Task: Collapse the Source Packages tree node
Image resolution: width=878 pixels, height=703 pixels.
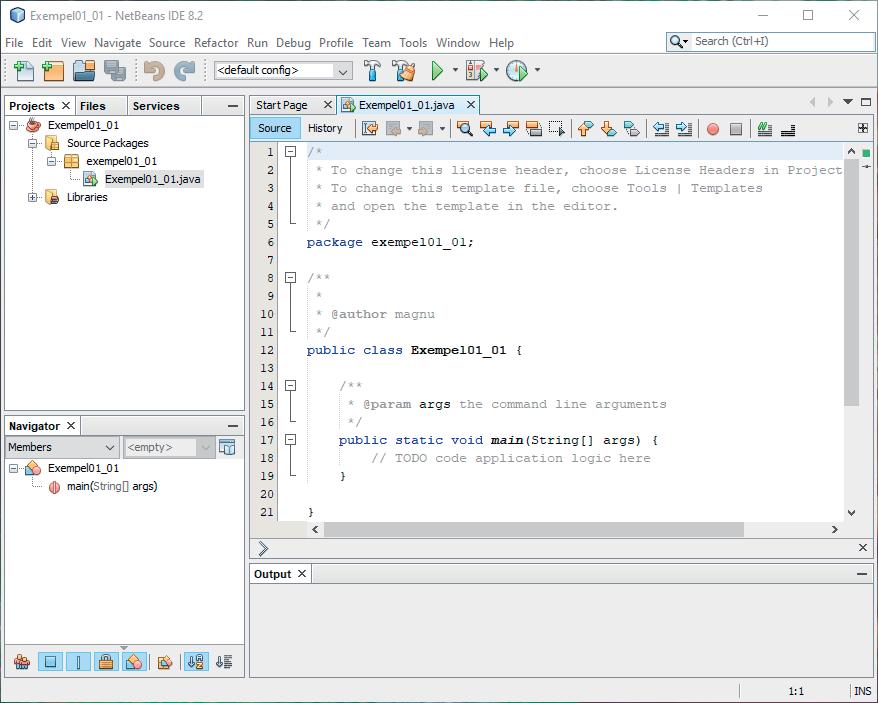Action: 33,143
